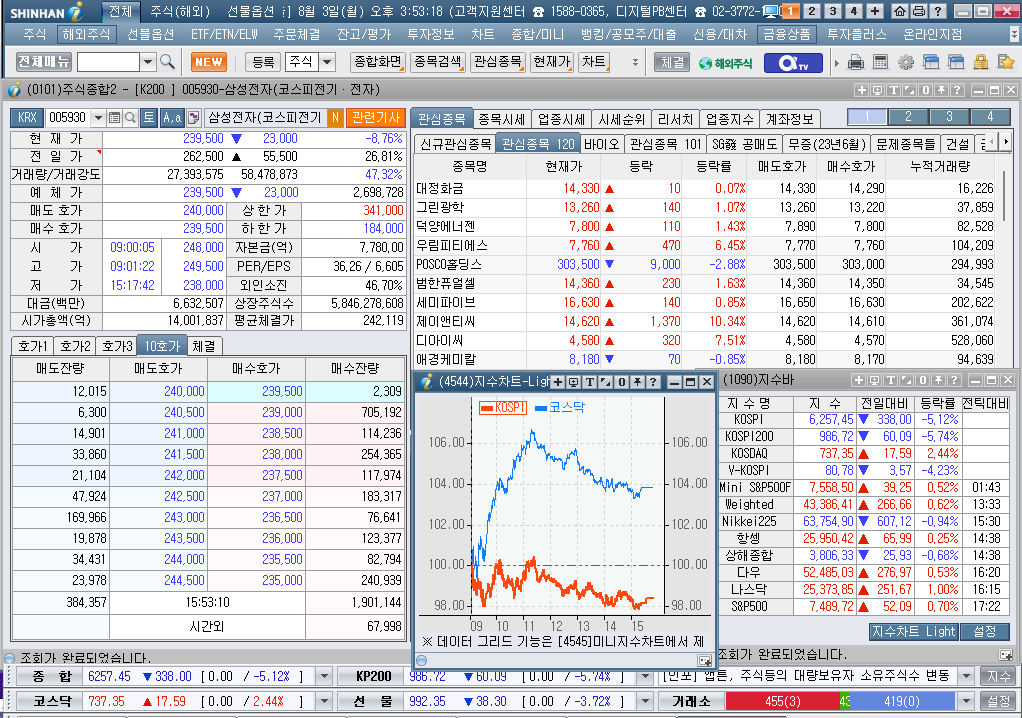Click the orange 관련기사 button
The image size is (1022, 718).
tap(375, 118)
